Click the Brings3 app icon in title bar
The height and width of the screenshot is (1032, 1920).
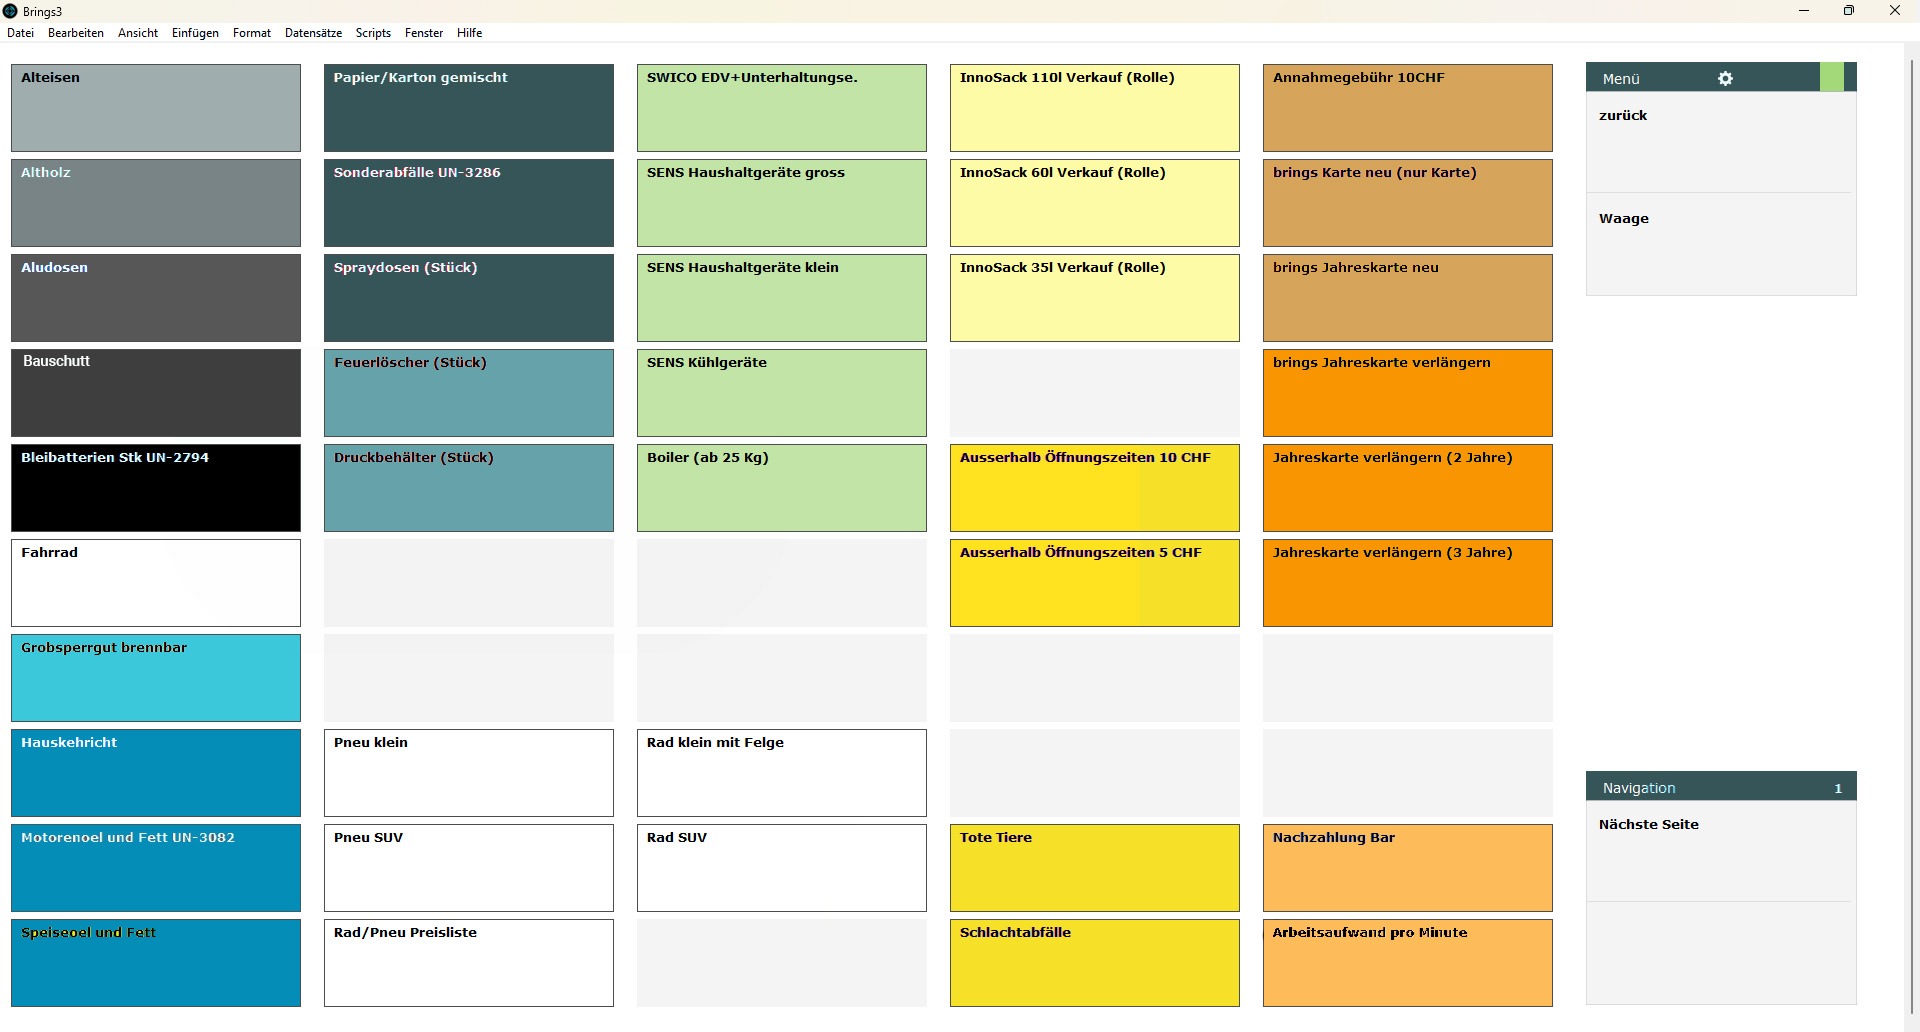click(x=11, y=11)
